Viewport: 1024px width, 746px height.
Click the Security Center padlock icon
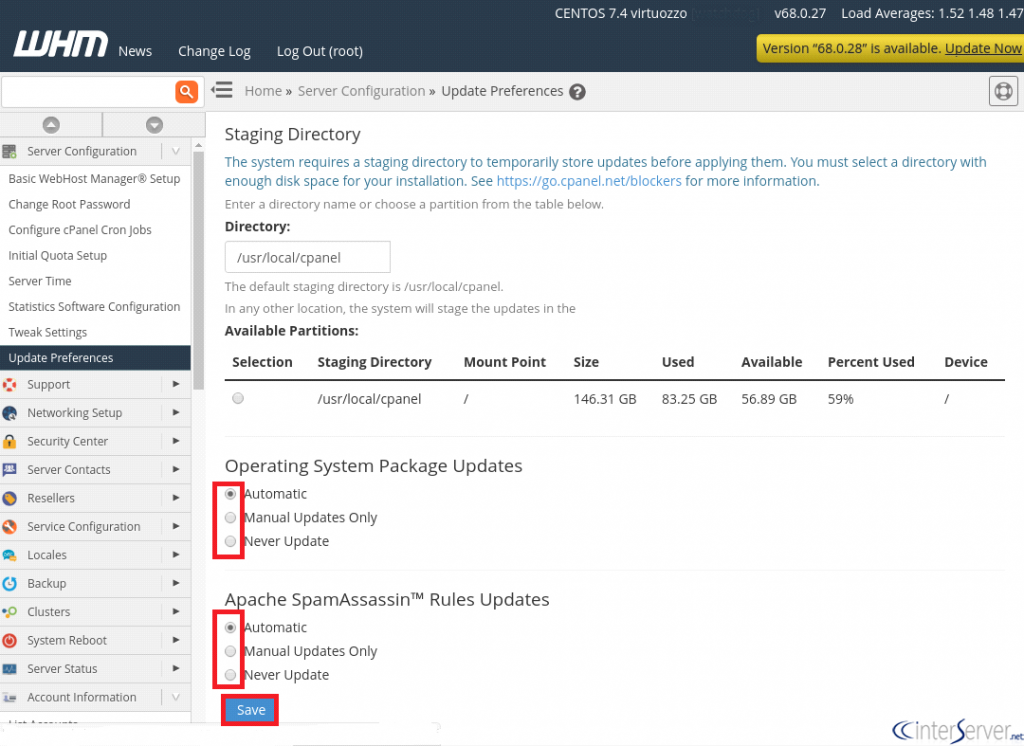[10, 442]
